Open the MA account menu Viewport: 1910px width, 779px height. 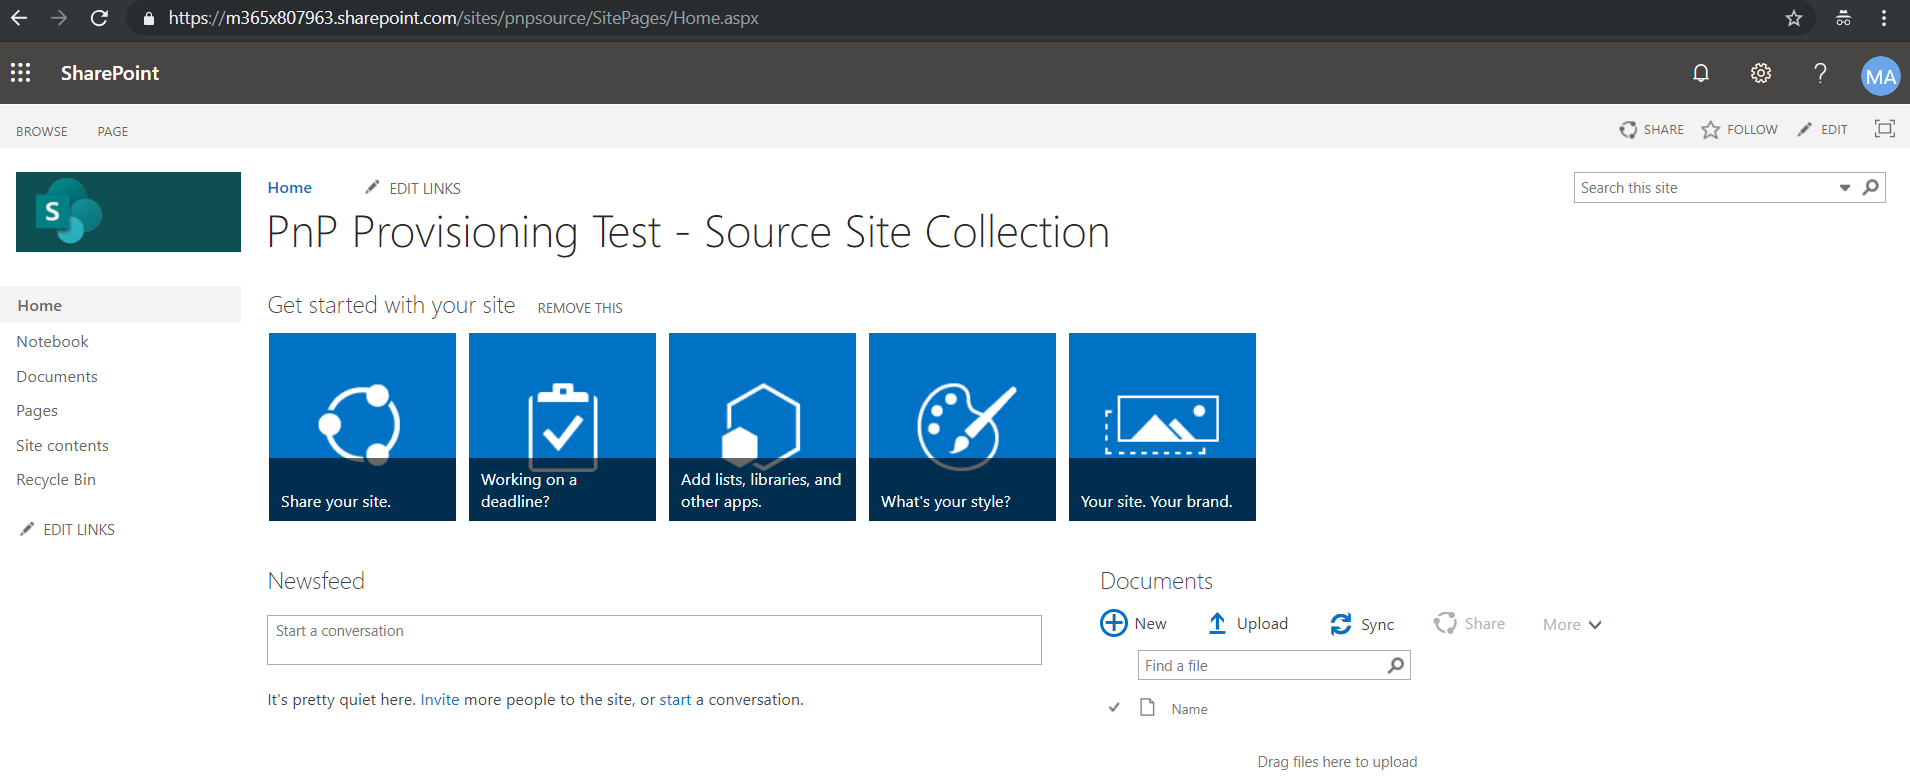click(1880, 76)
